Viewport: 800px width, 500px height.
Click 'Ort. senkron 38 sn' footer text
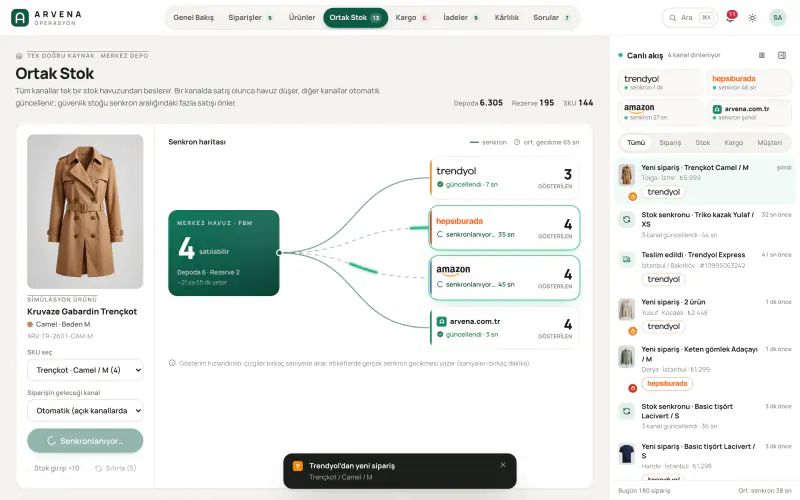tap(764, 491)
